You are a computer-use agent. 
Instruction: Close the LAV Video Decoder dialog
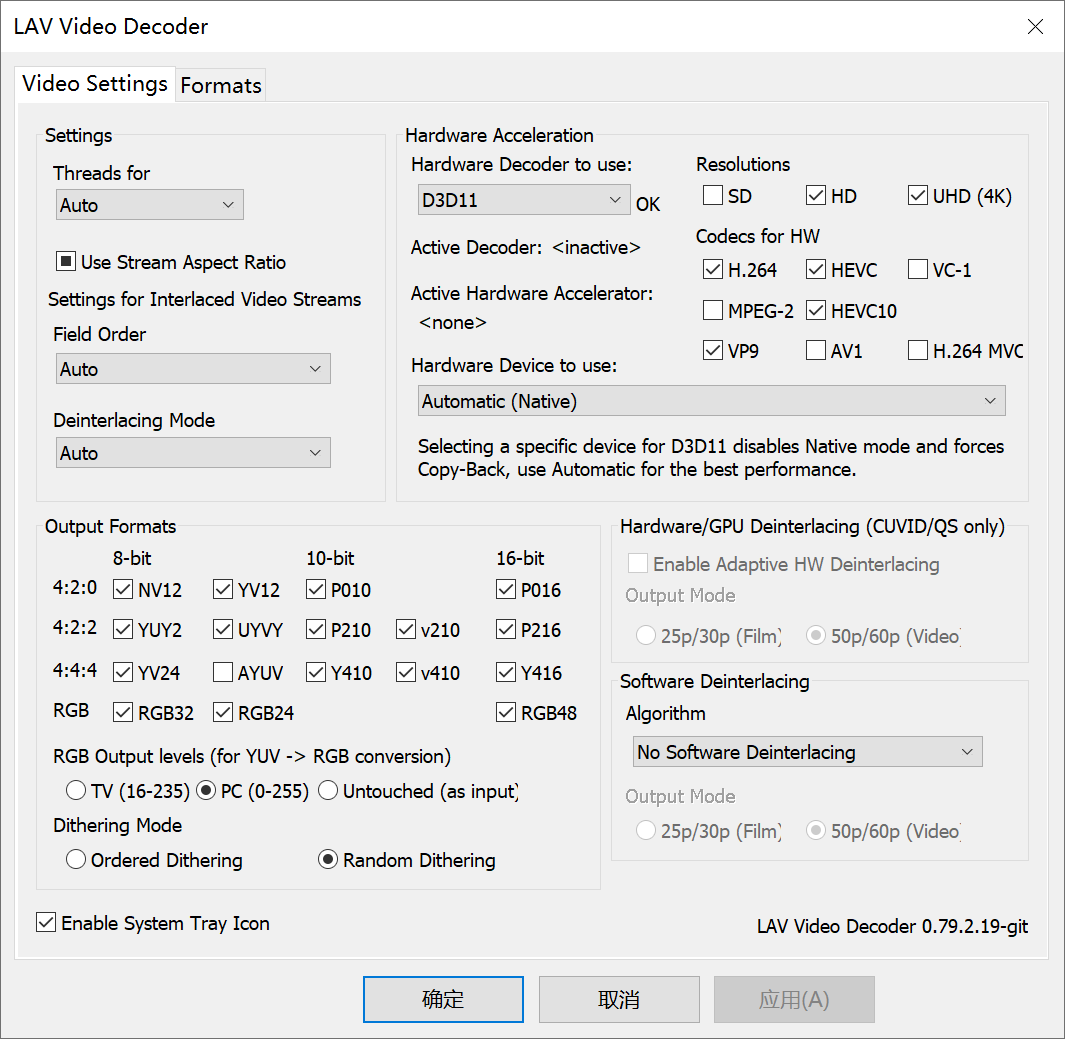click(x=1035, y=27)
